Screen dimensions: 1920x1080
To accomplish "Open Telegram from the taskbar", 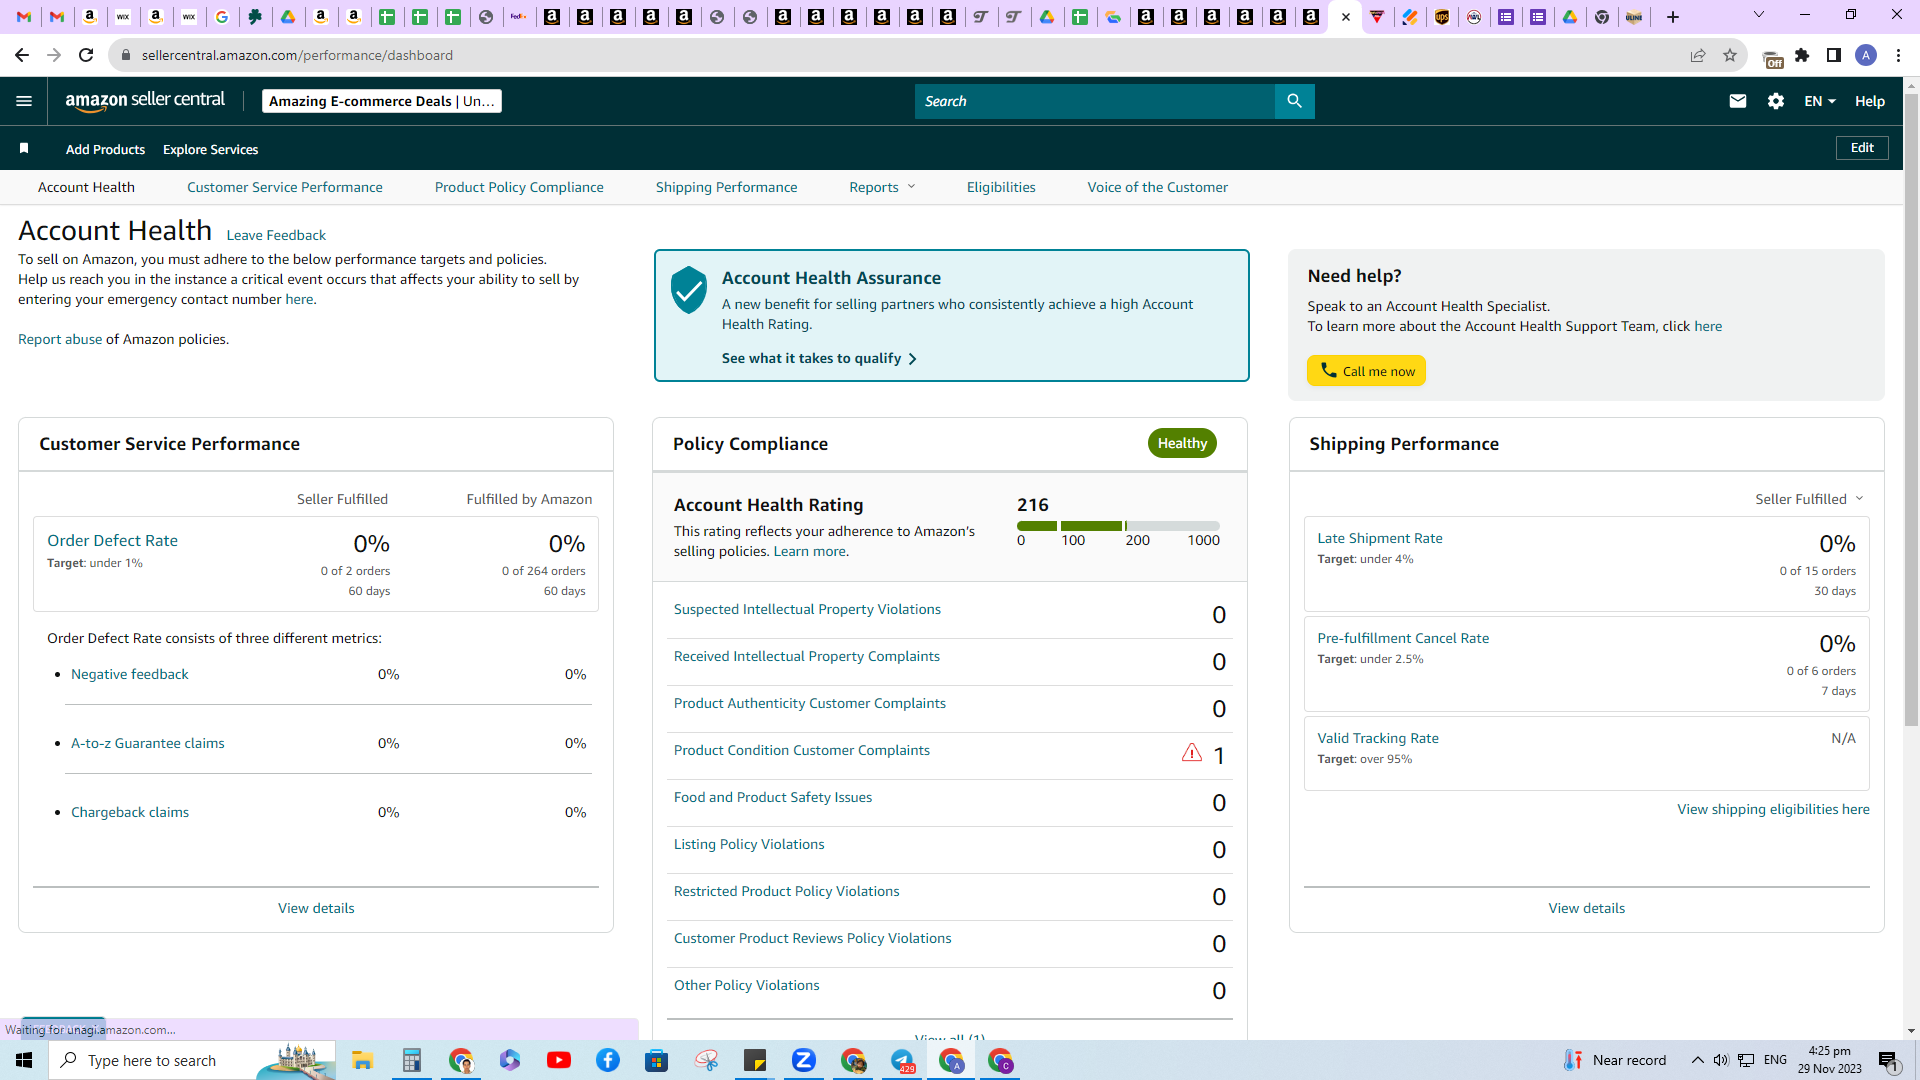I will point(902,1060).
